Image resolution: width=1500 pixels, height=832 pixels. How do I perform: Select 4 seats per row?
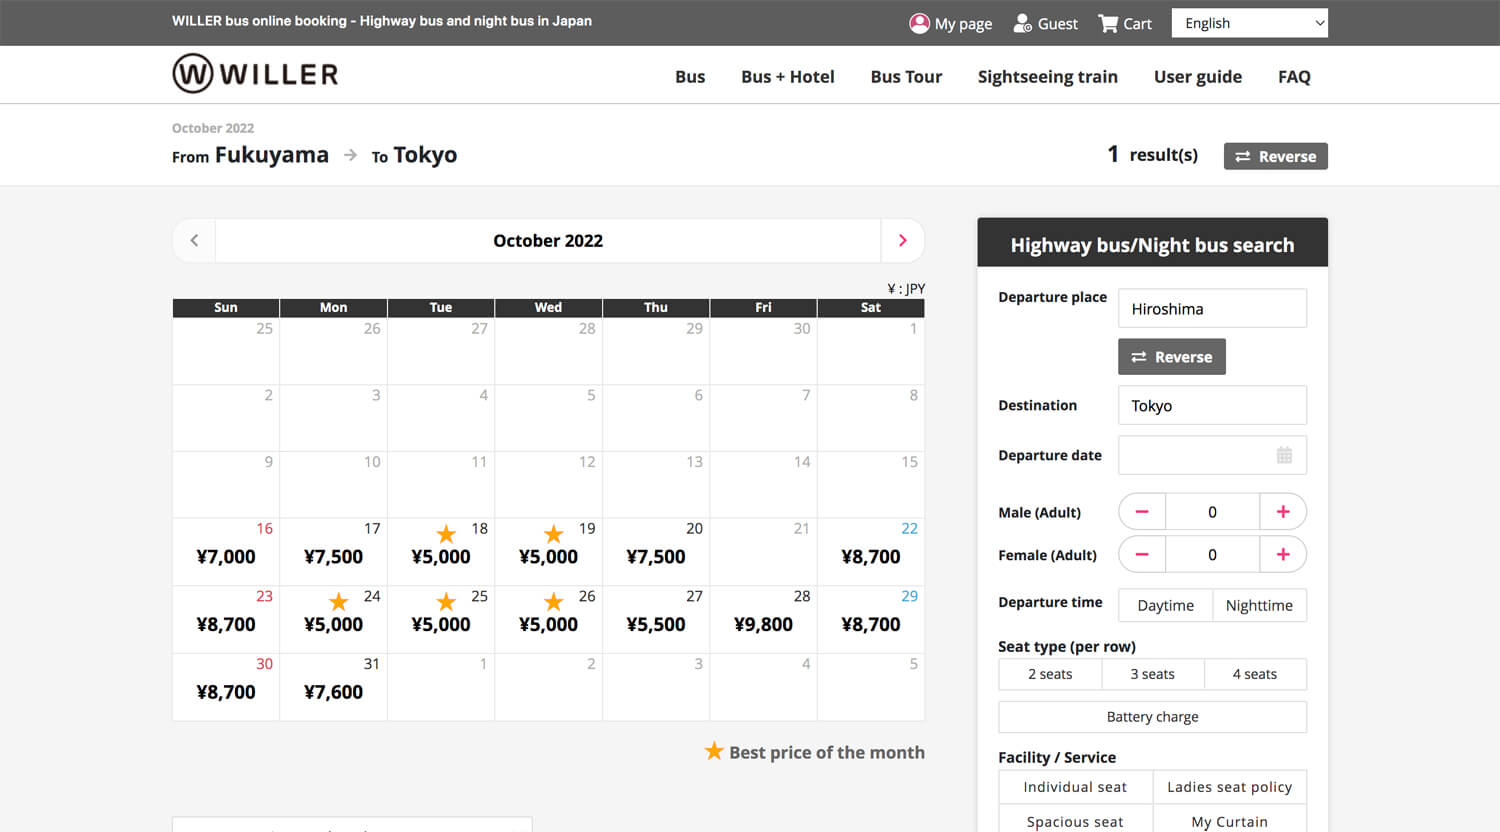pyautogui.click(x=1255, y=674)
